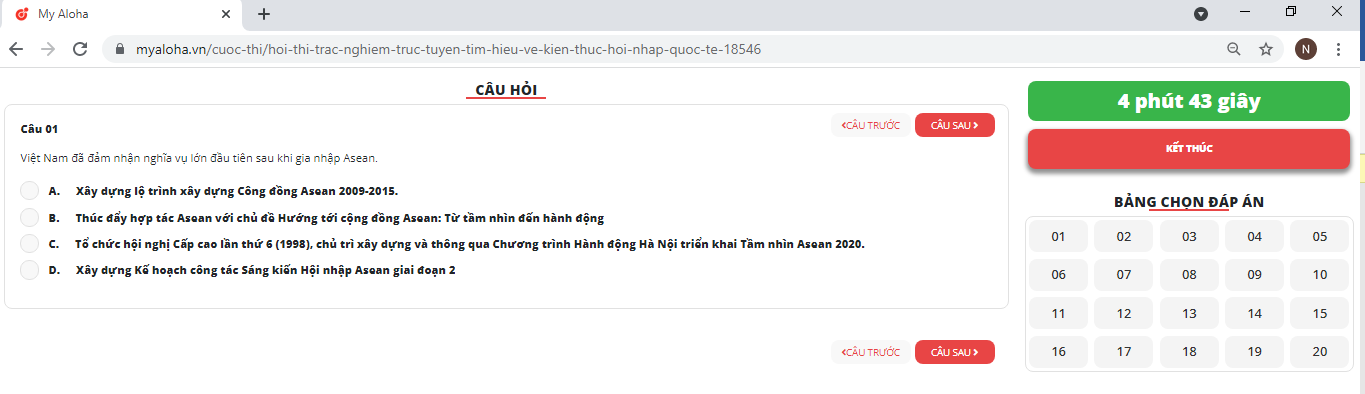Open the profile avatar N
The width and height of the screenshot is (1365, 394).
(x=1305, y=49)
